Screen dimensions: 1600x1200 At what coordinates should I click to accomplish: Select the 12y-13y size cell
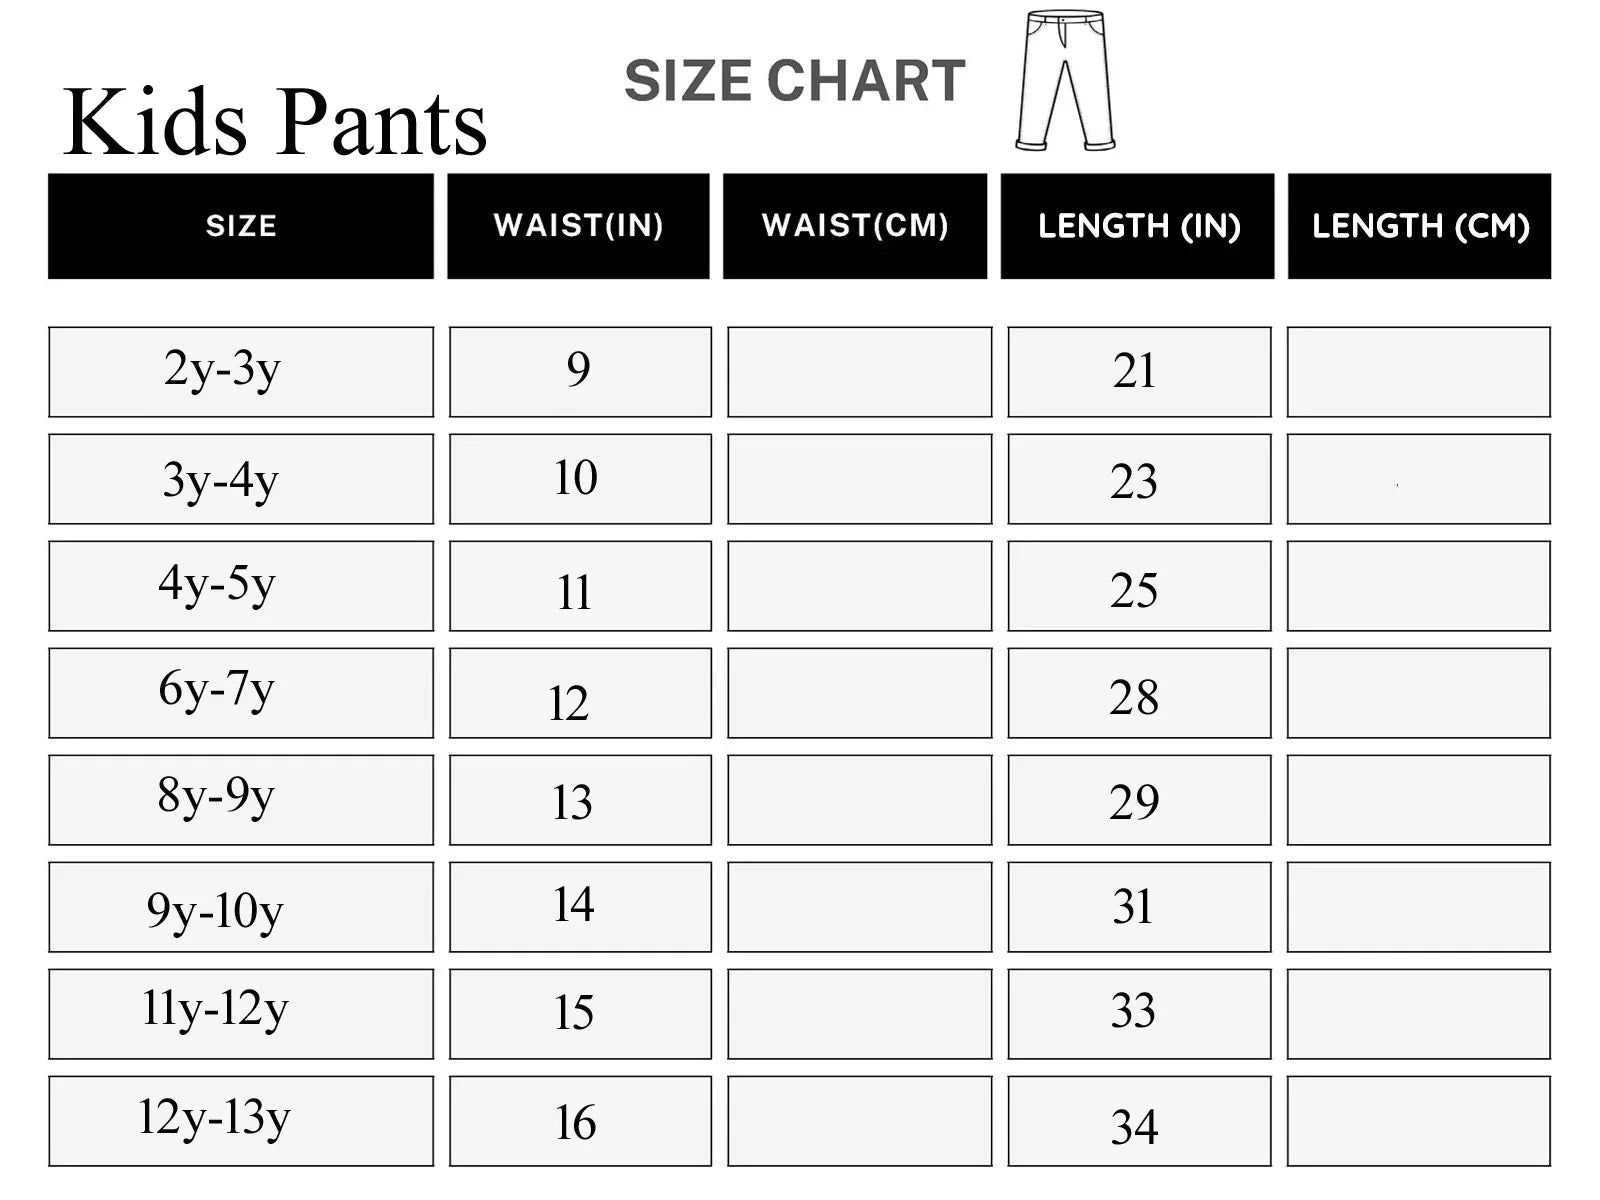click(x=241, y=1121)
